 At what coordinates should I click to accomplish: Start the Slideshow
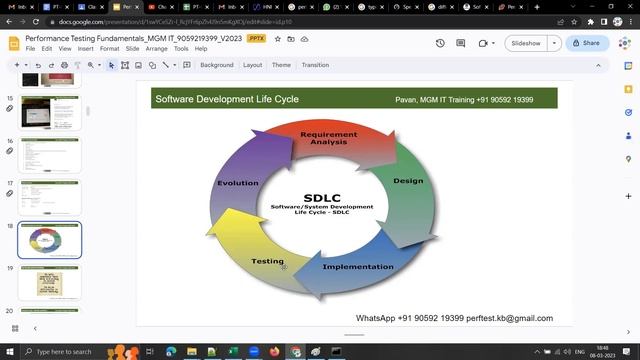[x=526, y=43]
